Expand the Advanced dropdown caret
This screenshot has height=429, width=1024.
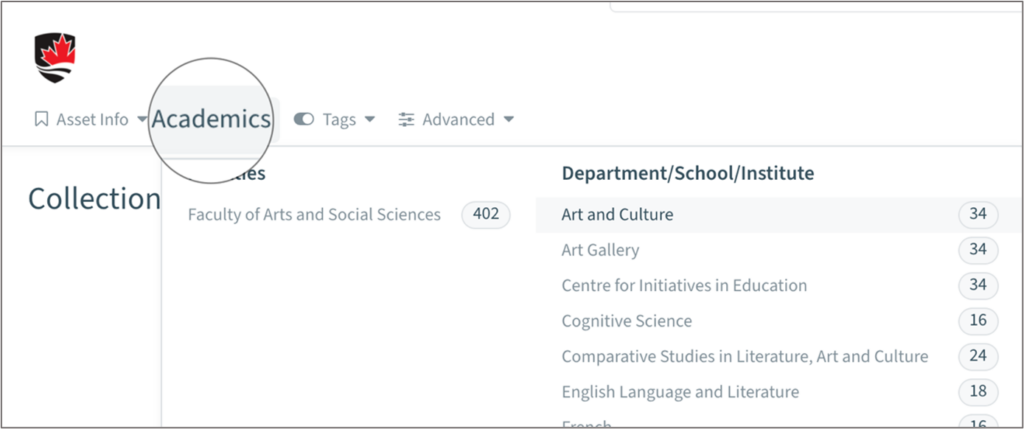508,119
